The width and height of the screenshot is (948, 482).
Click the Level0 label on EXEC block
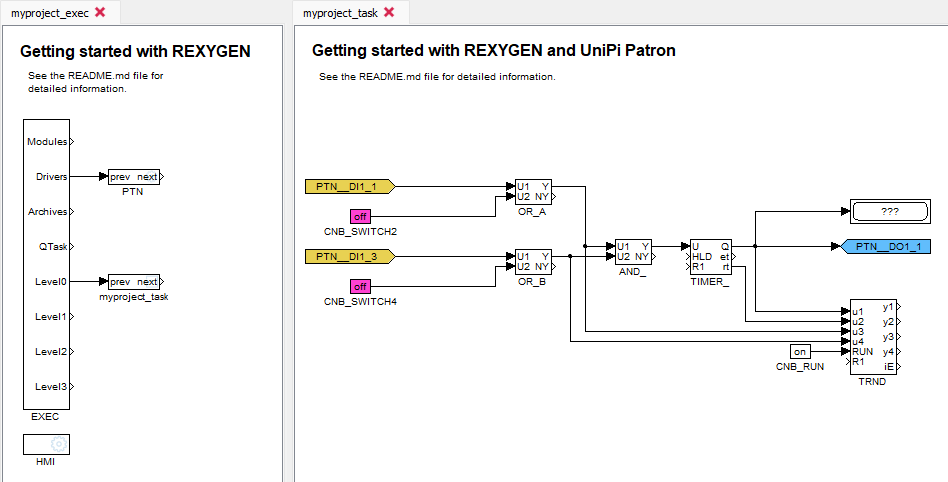tap(51, 282)
